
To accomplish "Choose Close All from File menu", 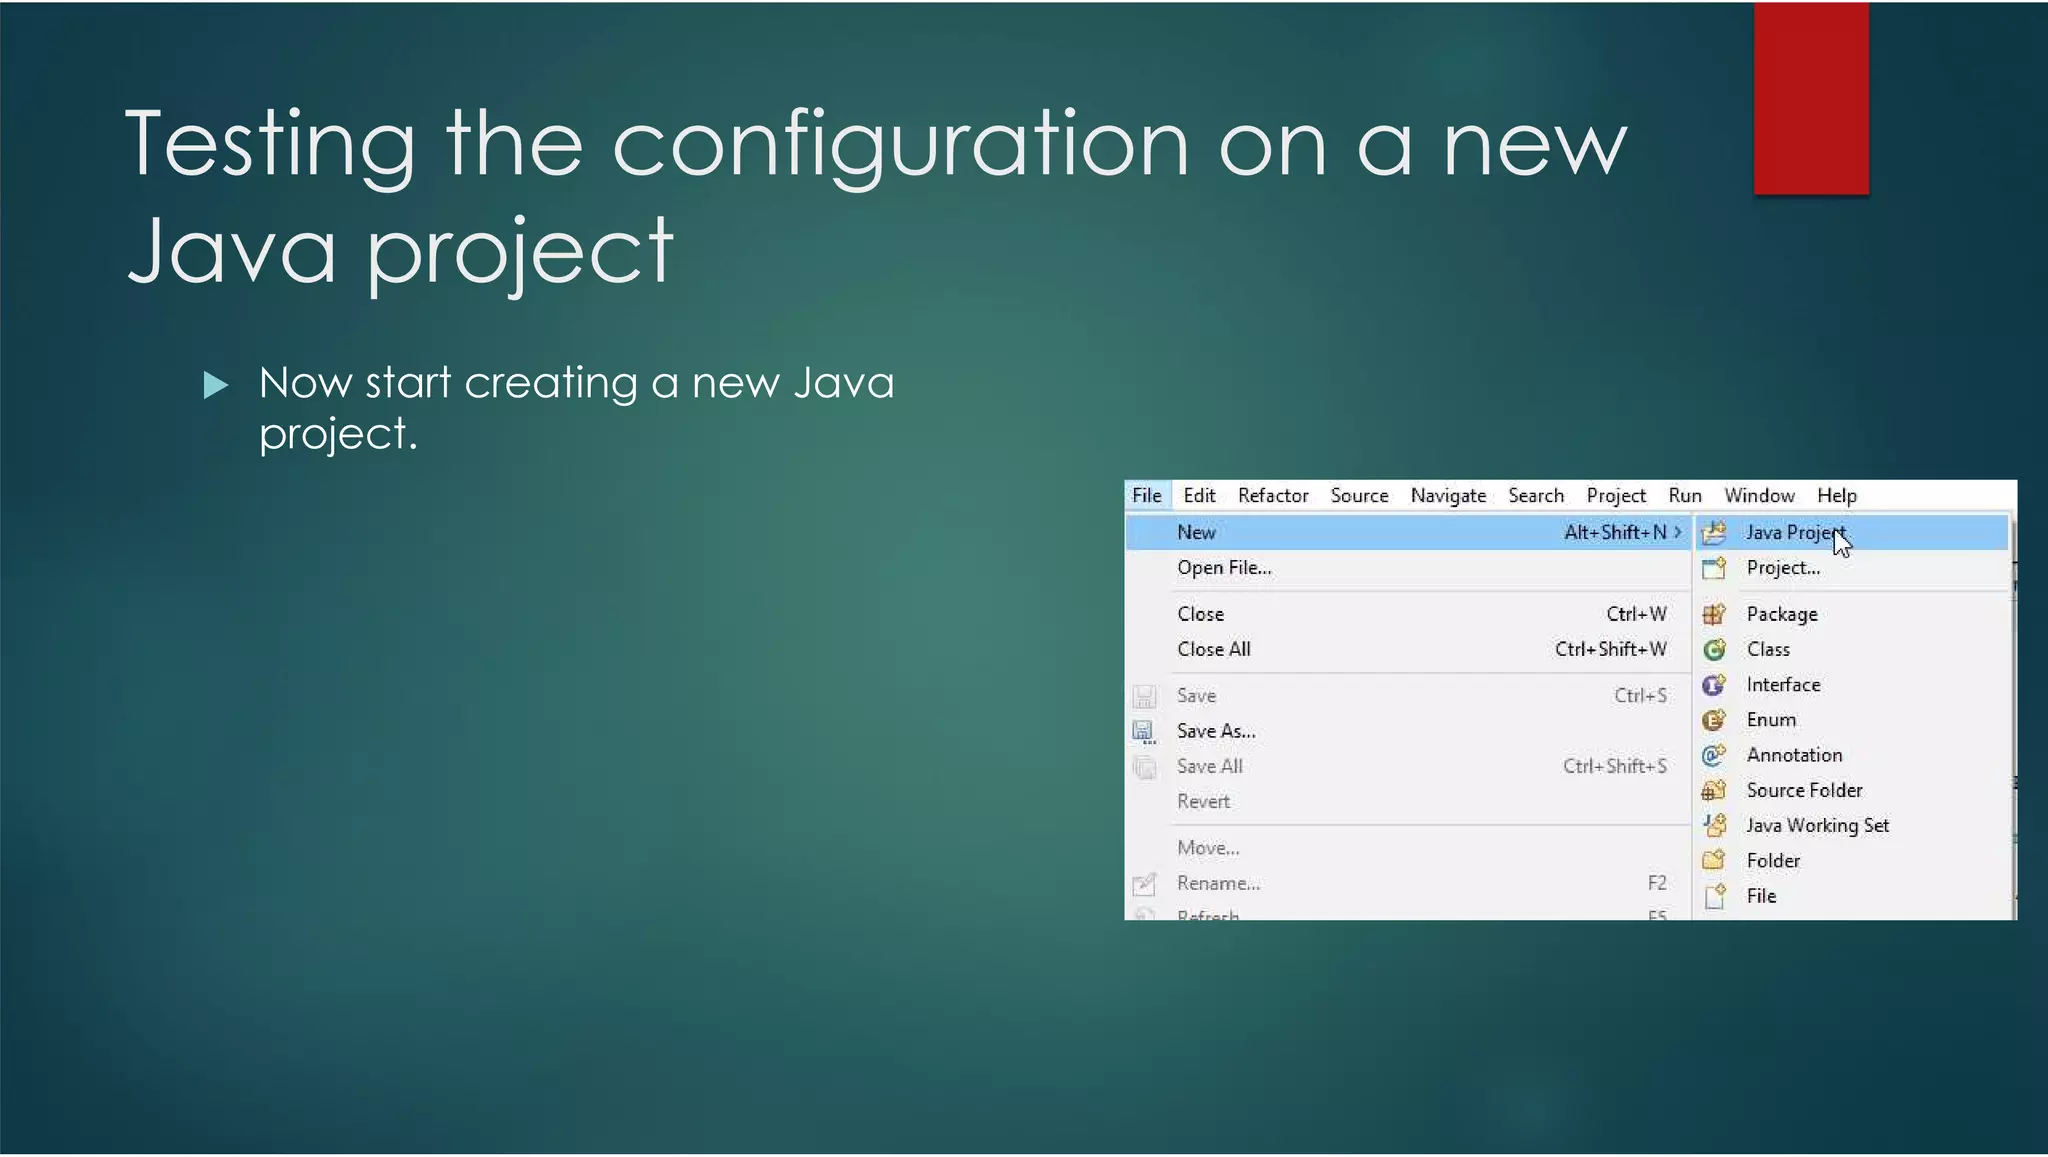I will pos(1213,649).
